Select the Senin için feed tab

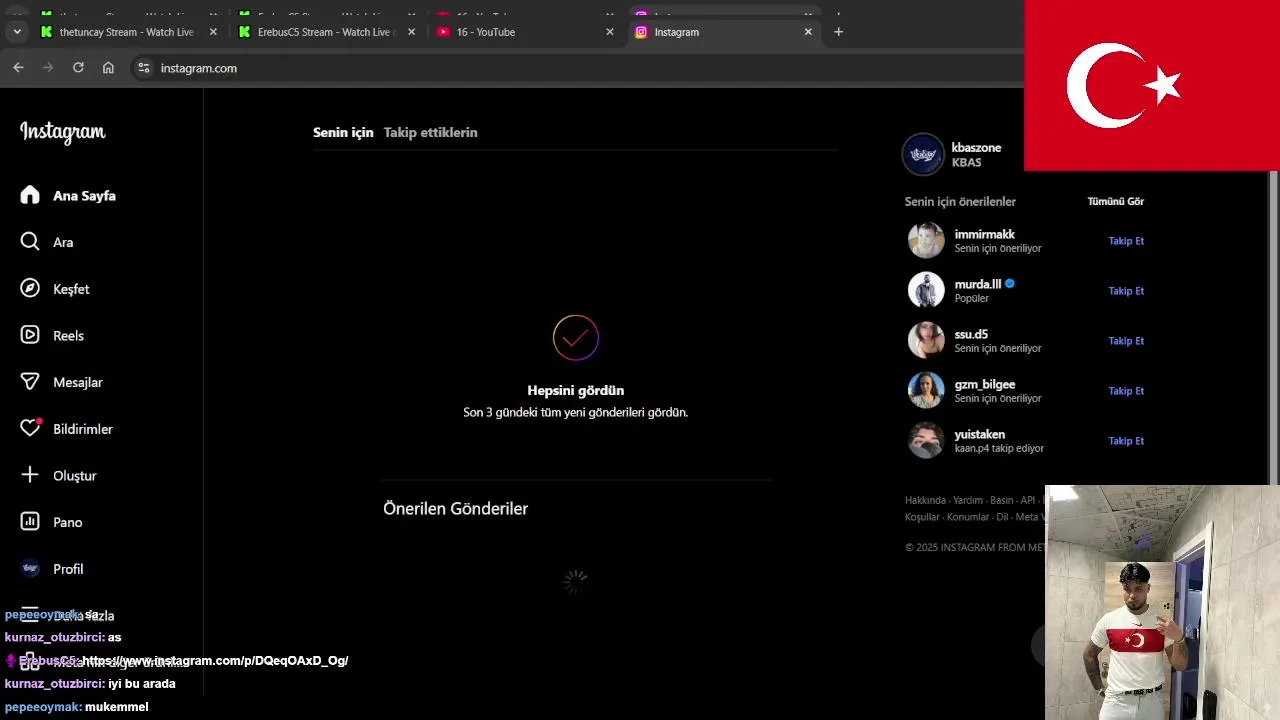click(x=343, y=132)
